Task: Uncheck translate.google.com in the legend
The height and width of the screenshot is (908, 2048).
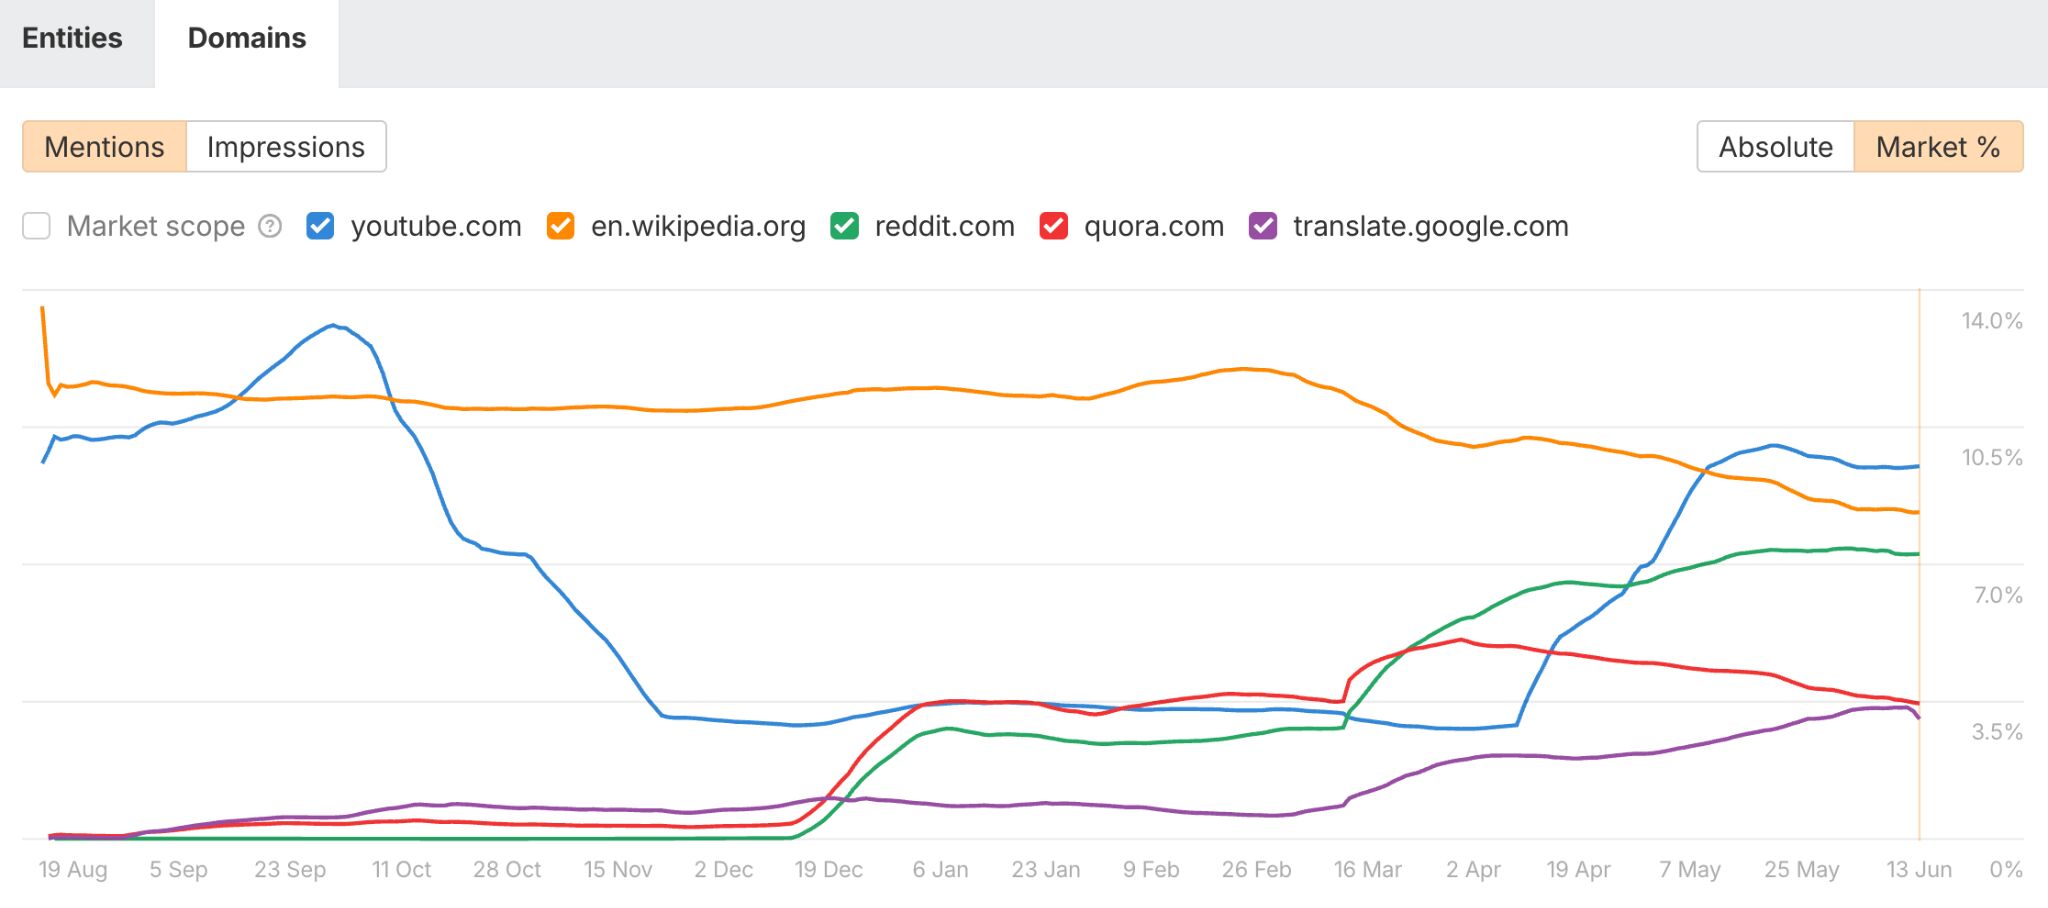Action: (1264, 226)
